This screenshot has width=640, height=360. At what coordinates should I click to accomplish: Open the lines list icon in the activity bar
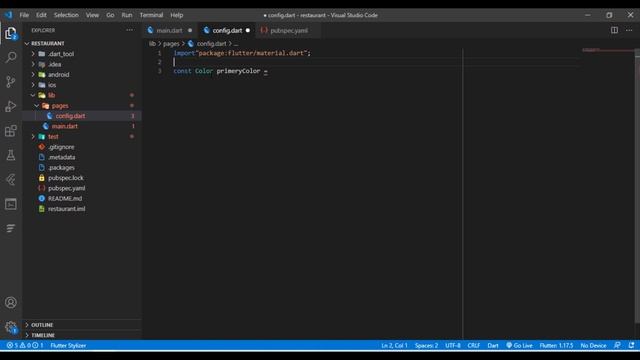click(11, 228)
